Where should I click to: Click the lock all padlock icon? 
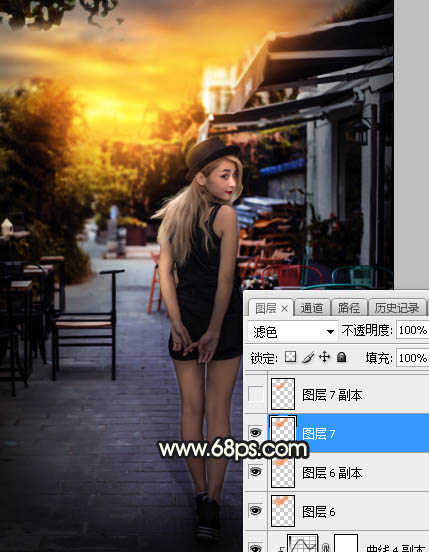click(341, 357)
